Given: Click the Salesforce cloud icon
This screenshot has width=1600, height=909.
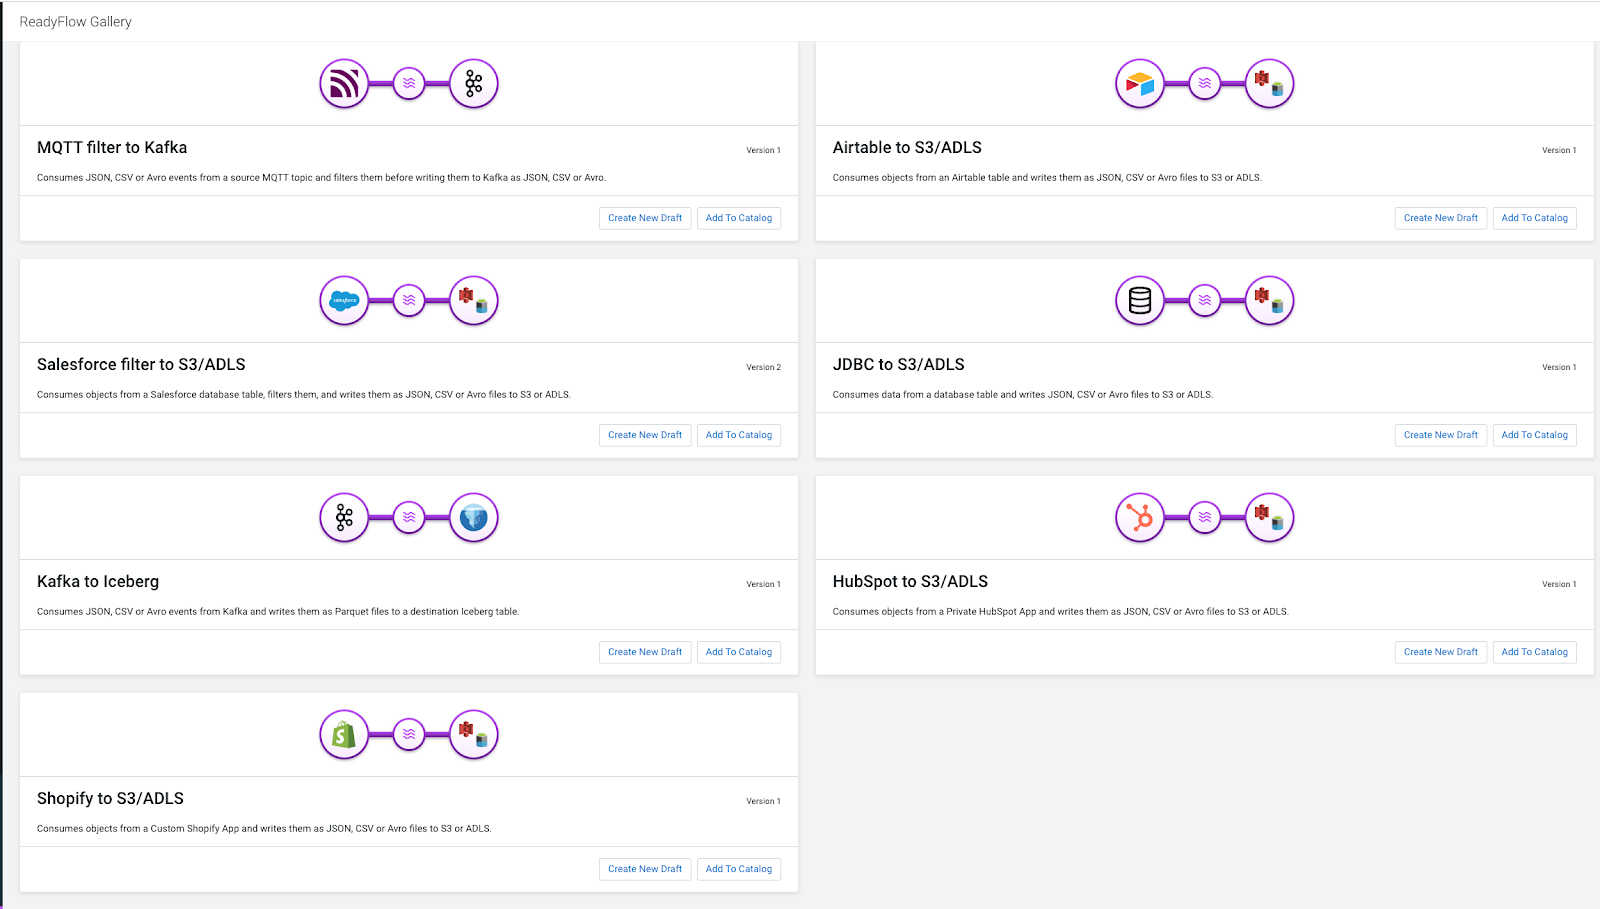Looking at the screenshot, I should point(344,301).
